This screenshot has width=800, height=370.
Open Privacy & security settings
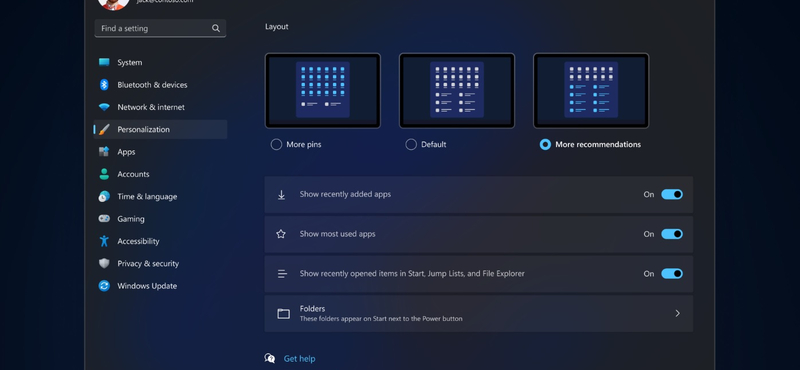click(148, 263)
